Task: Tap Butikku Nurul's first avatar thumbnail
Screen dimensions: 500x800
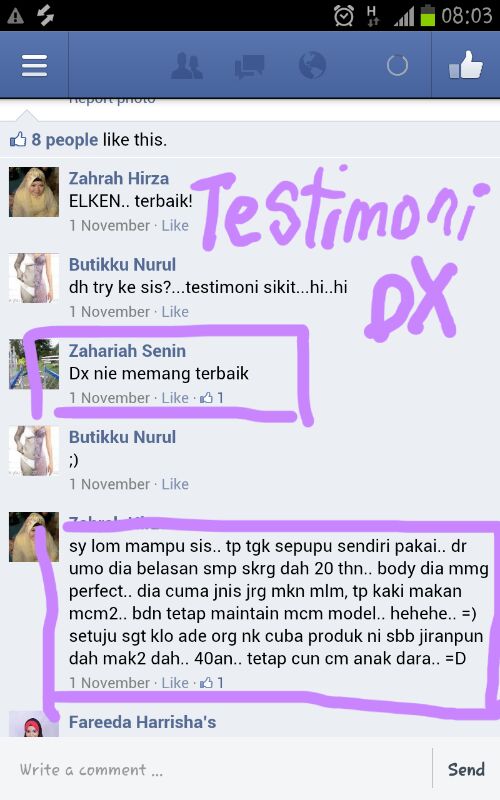Action: click(34, 278)
